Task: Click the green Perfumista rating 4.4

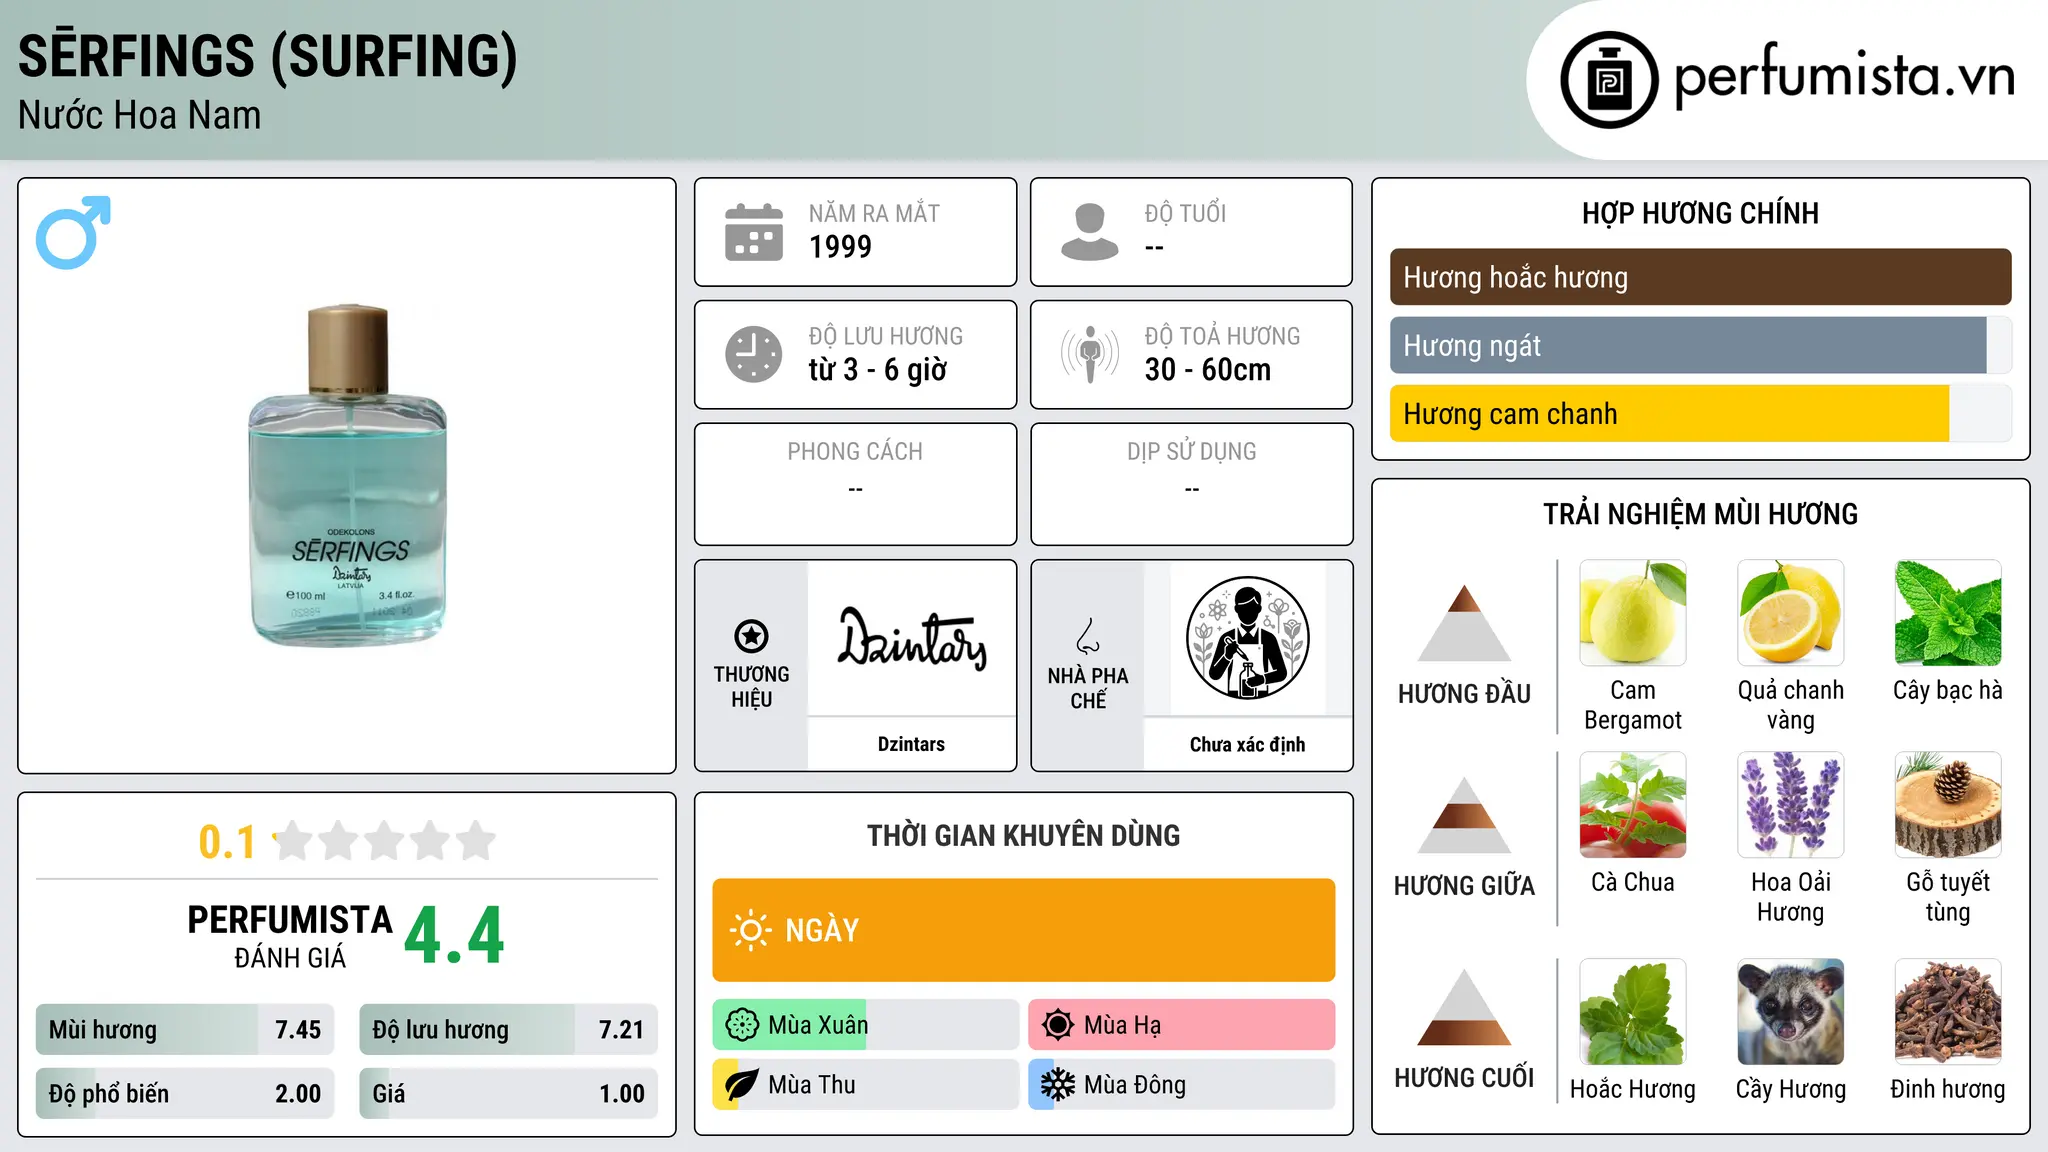Action: (455, 936)
